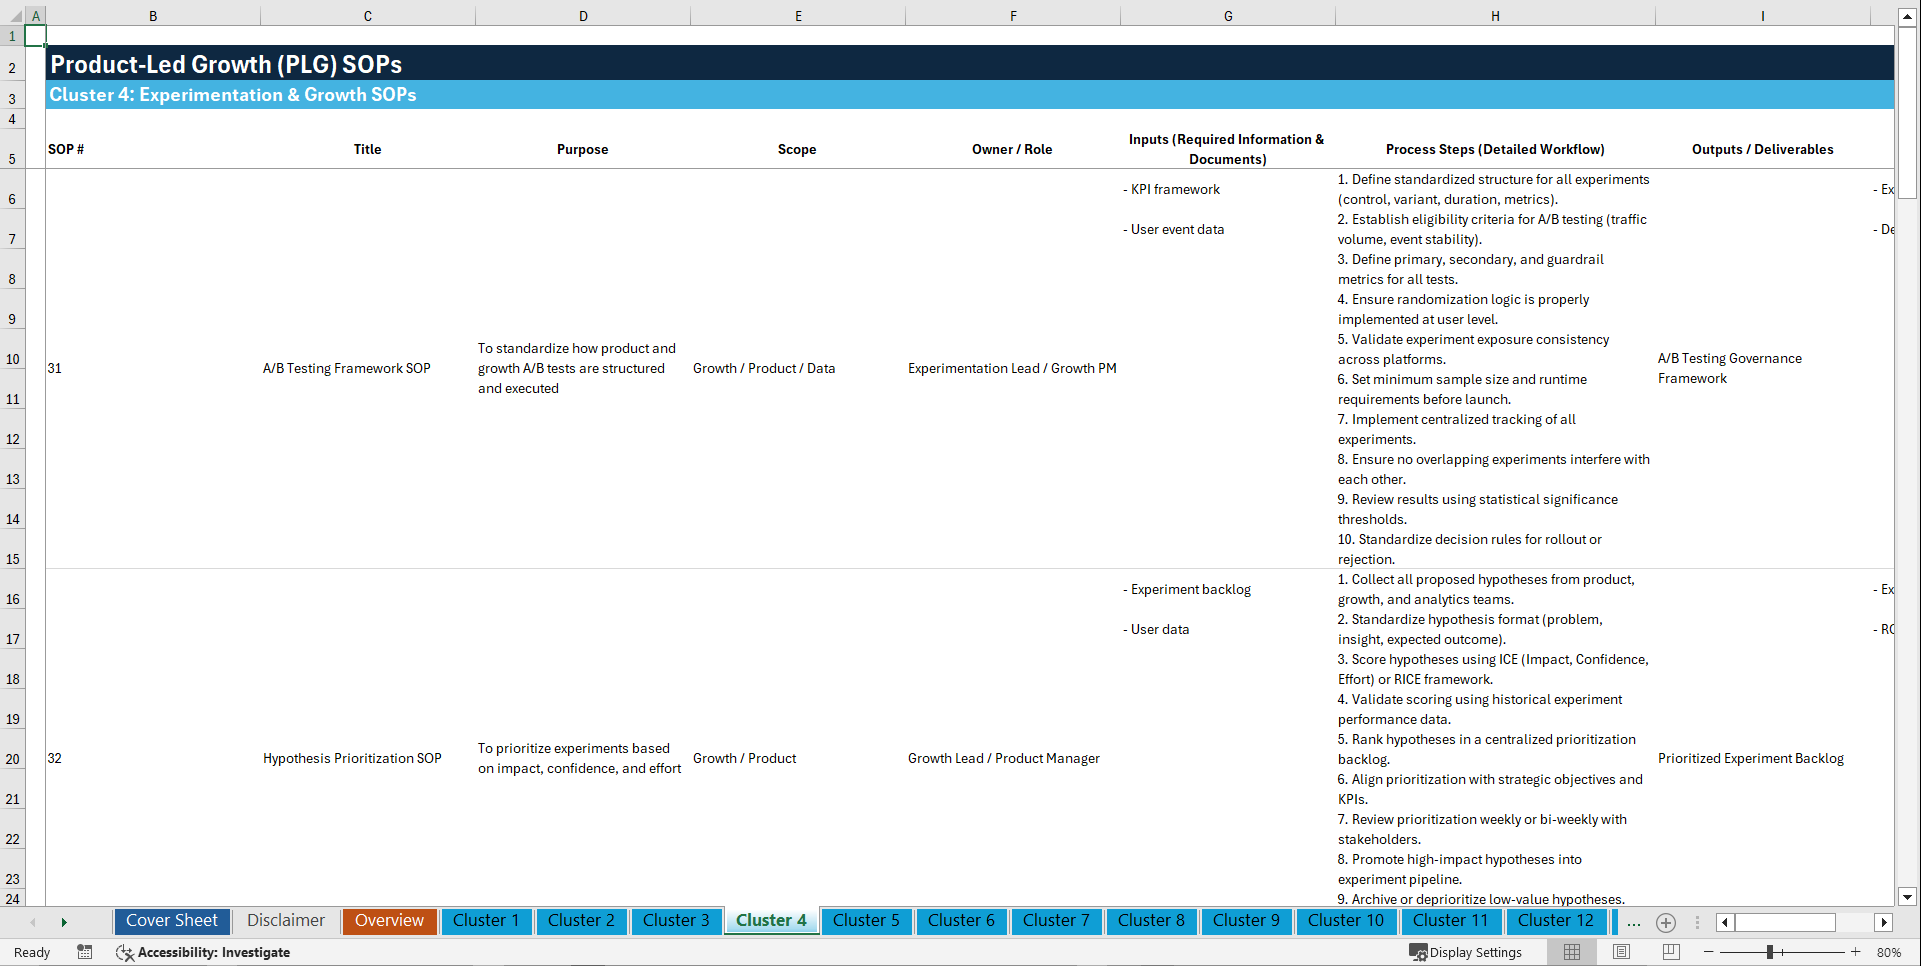Click the add new sheet plus icon
The height and width of the screenshot is (966, 1921).
coord(1665,922)
